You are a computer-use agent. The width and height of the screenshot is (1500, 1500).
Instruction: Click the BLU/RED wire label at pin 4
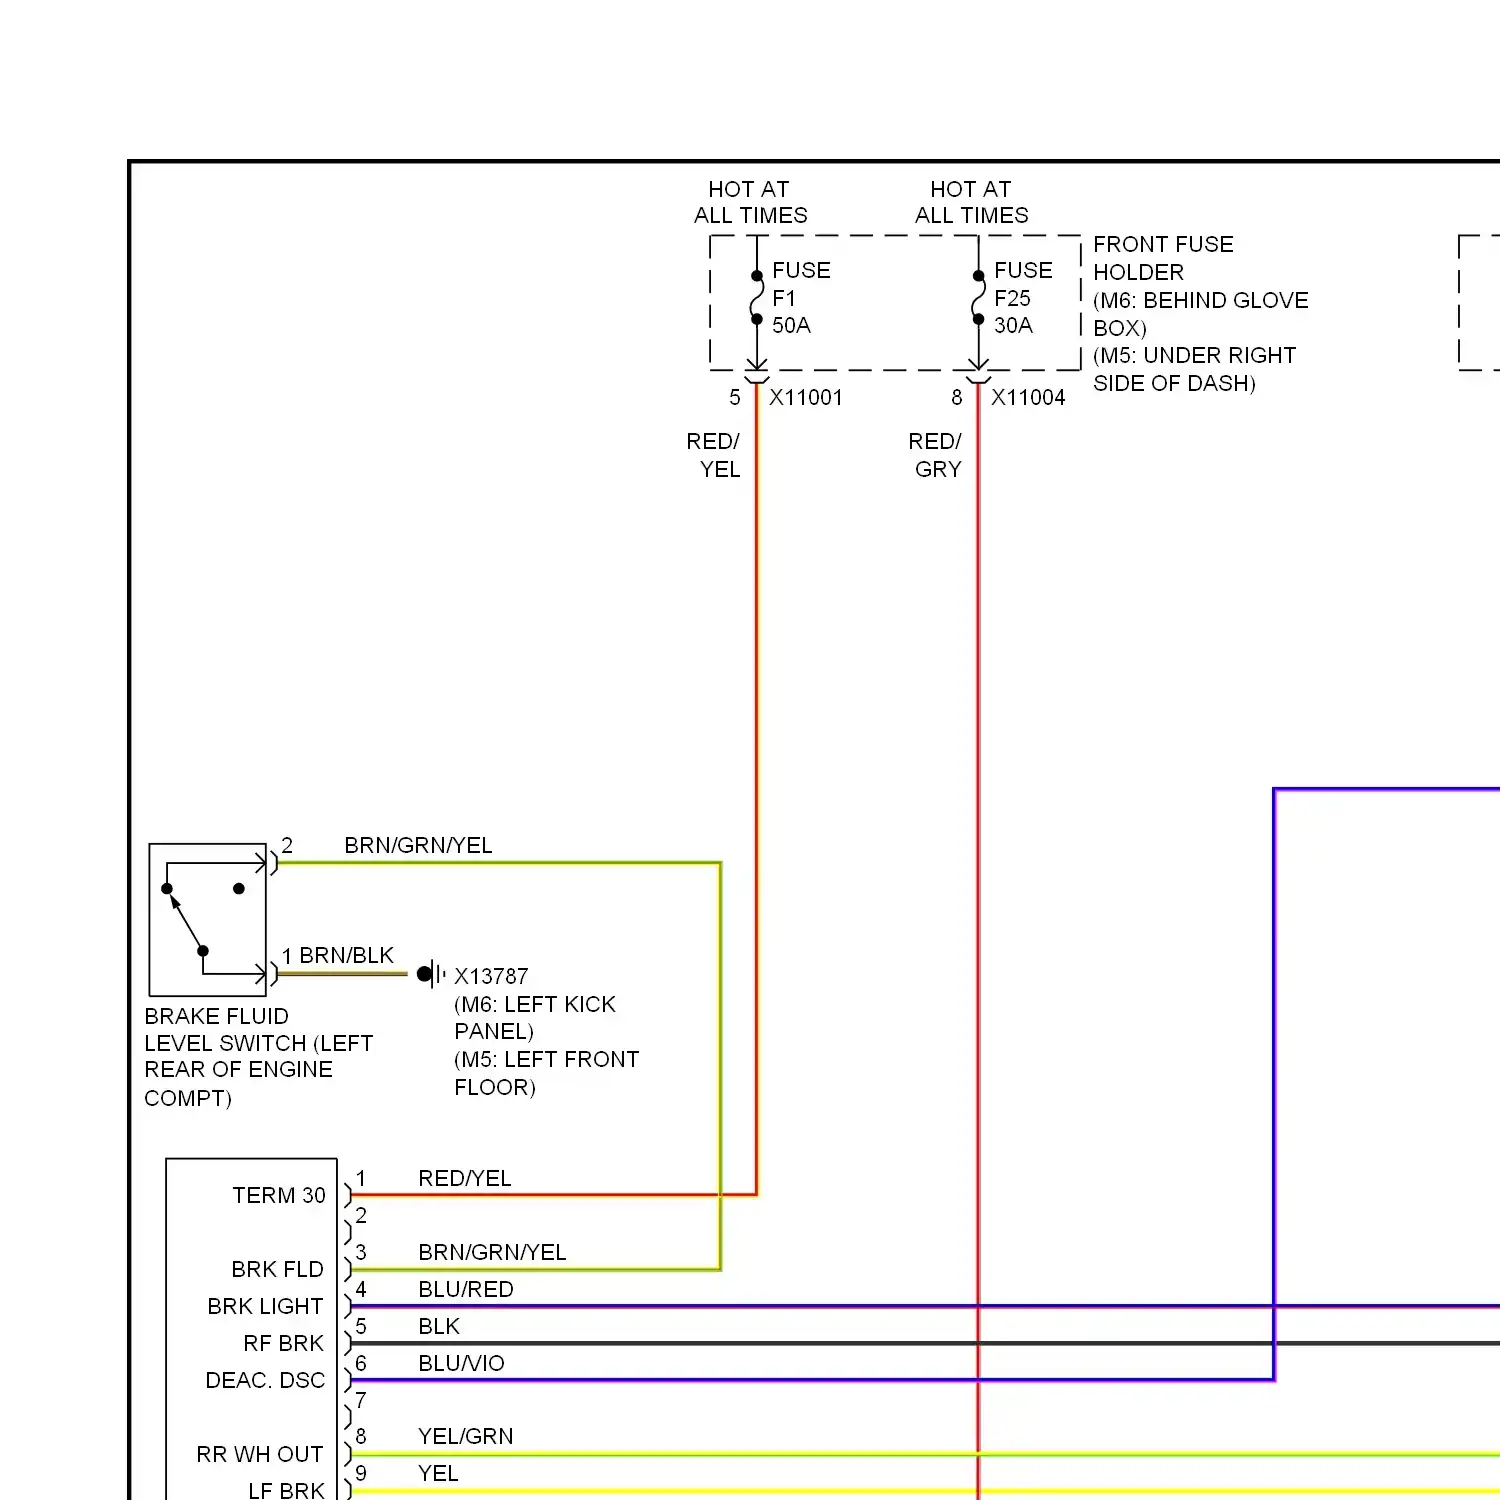(465, 1290)
